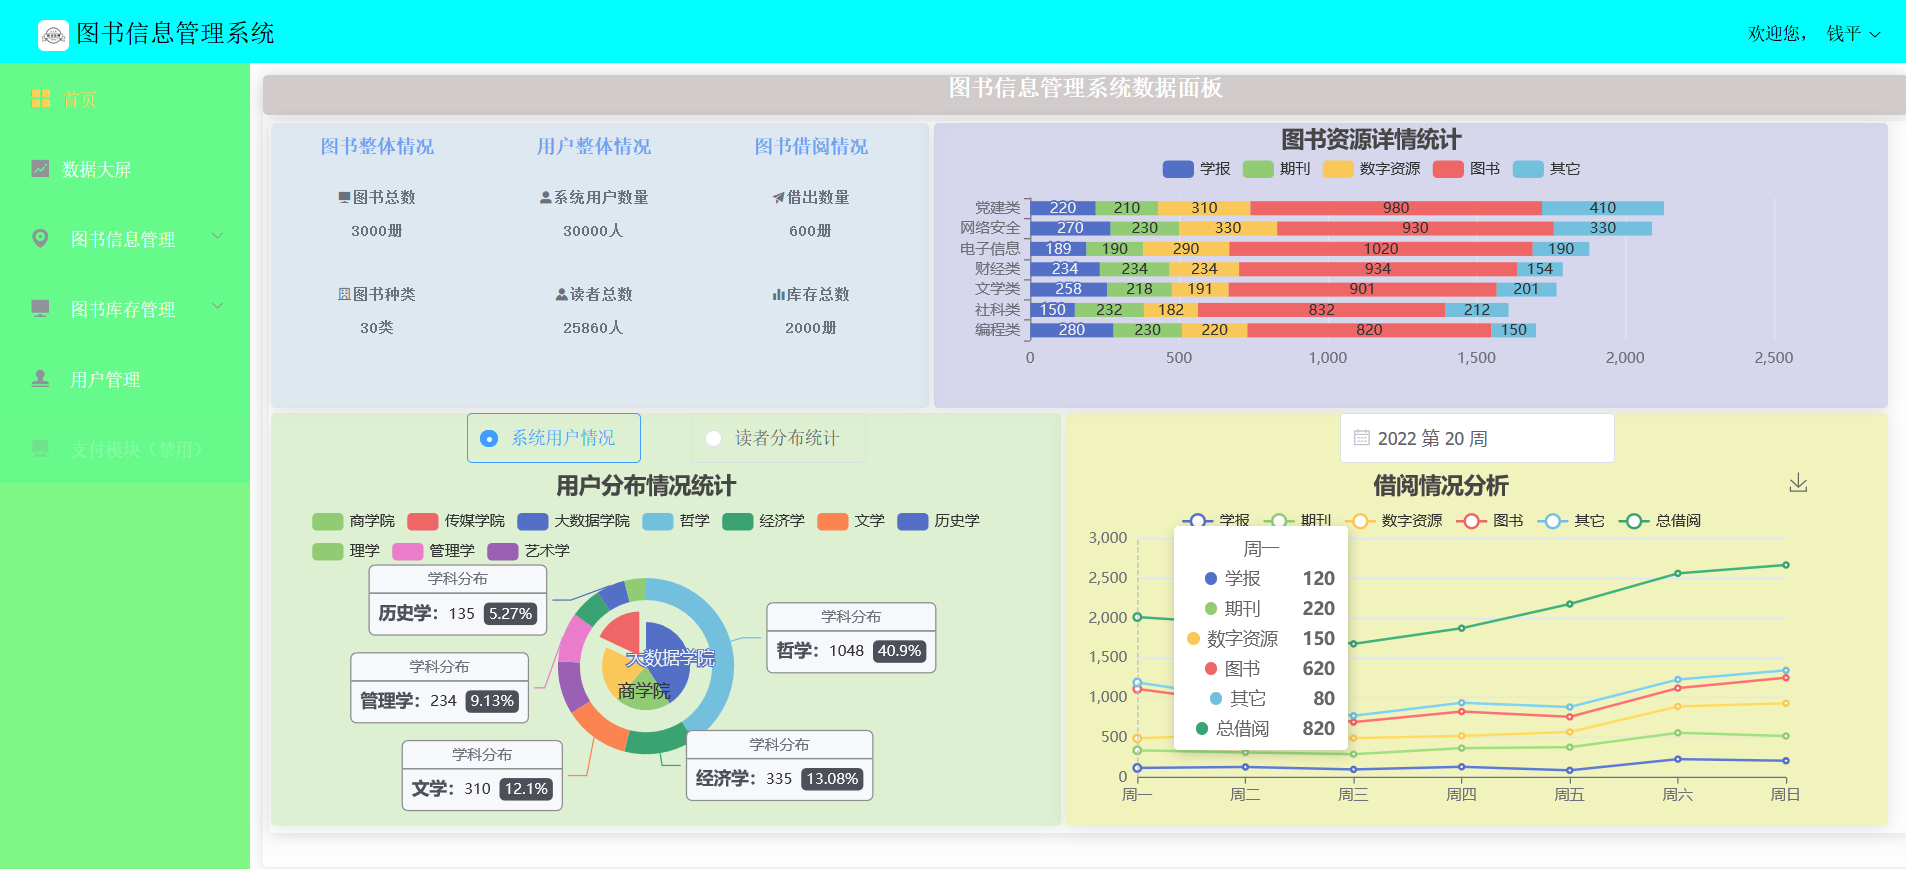Toggle 学报 series in book resource legend
Viewport: 1906px width, 869px height.
click(x=1196, y=169)
